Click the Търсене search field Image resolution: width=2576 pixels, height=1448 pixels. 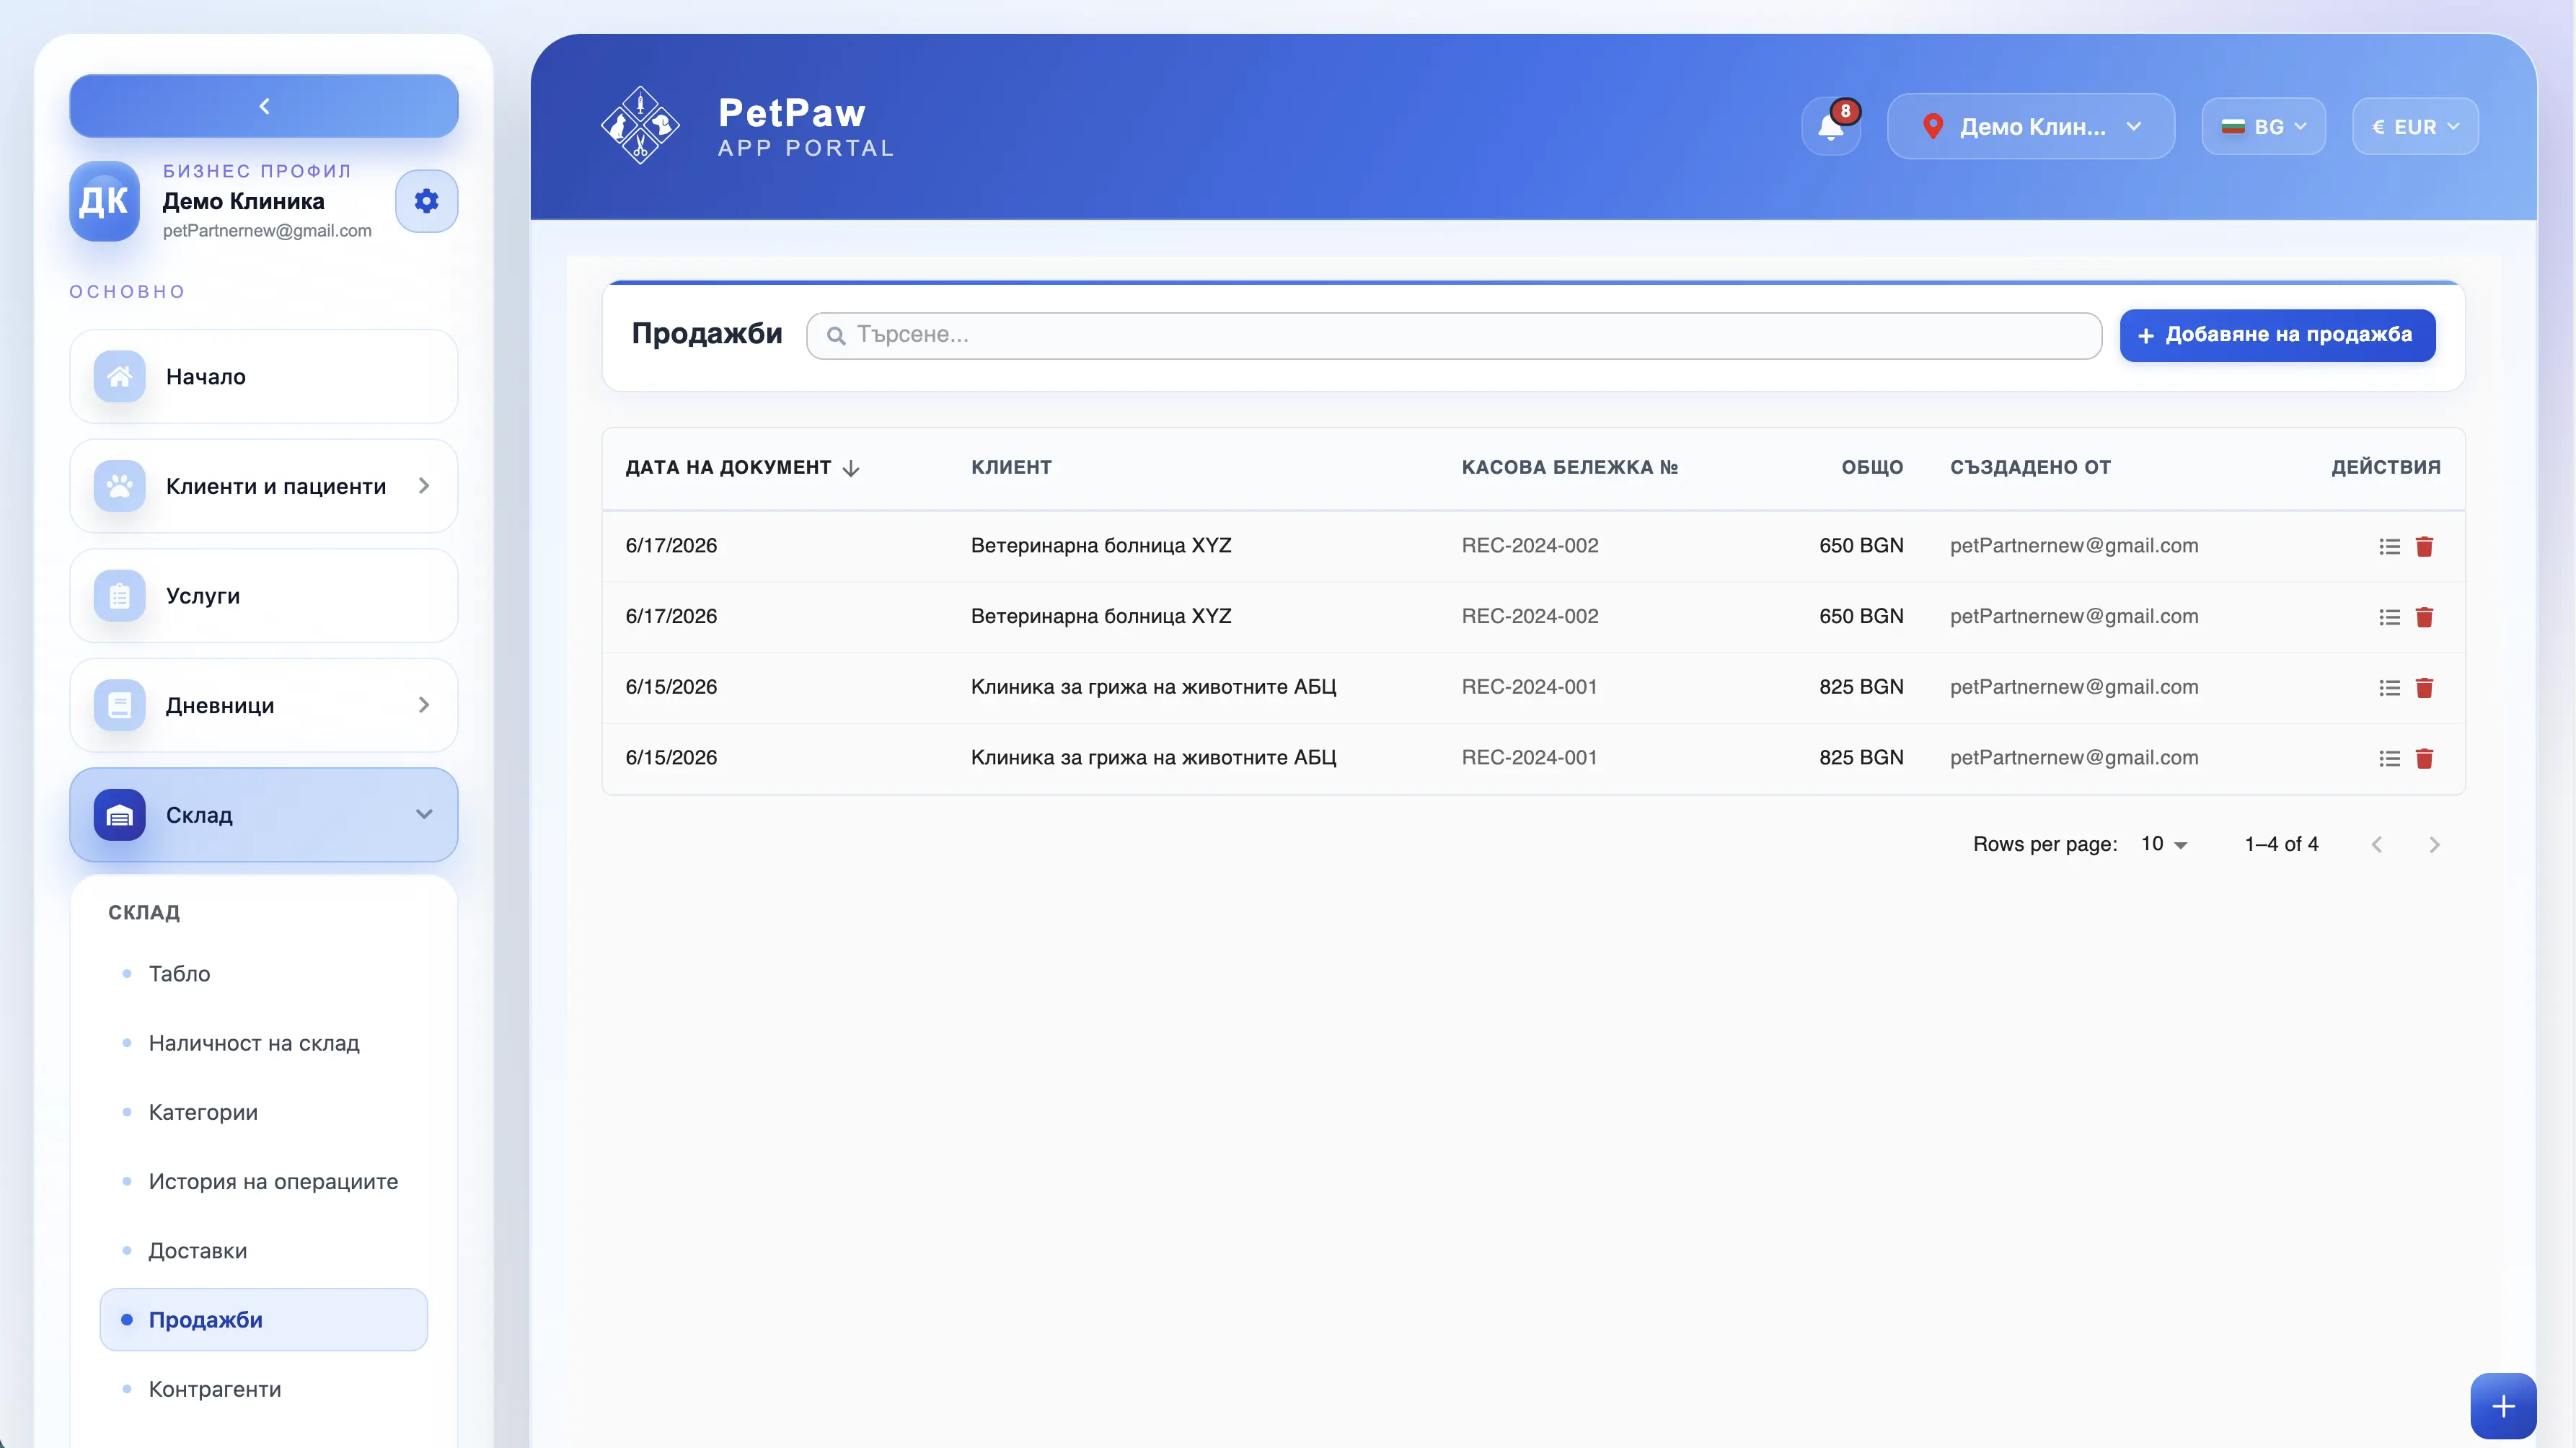pyautogui.click(x=1454, y=335)
